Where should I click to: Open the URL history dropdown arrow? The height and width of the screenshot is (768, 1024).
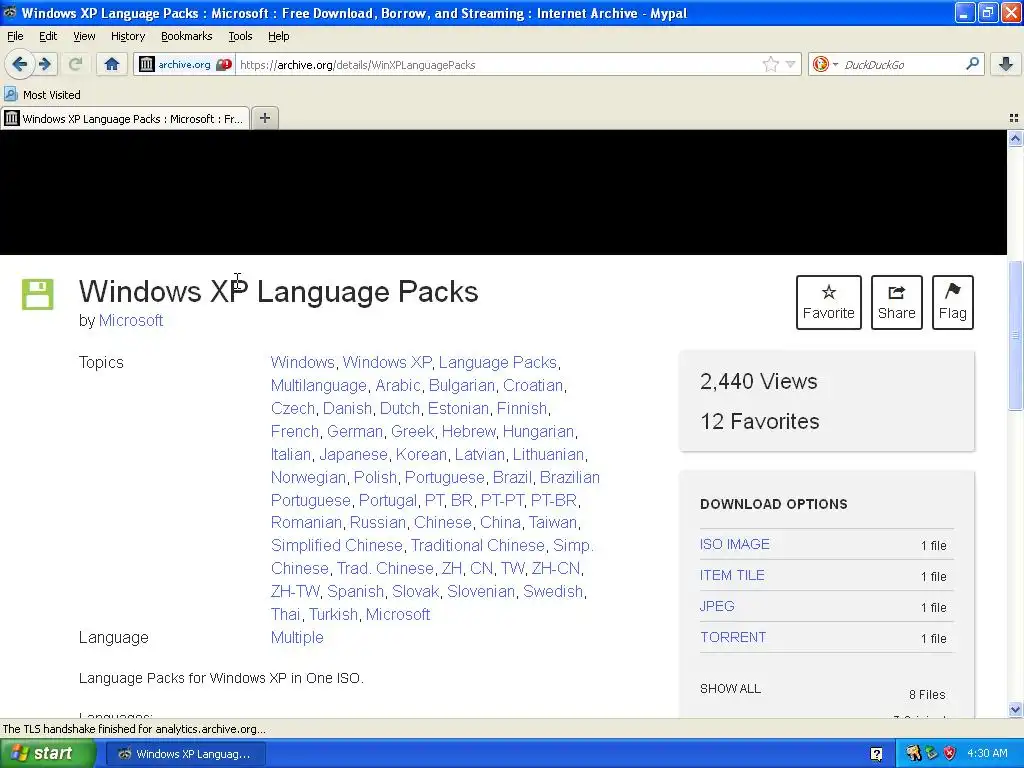(790, 64)
